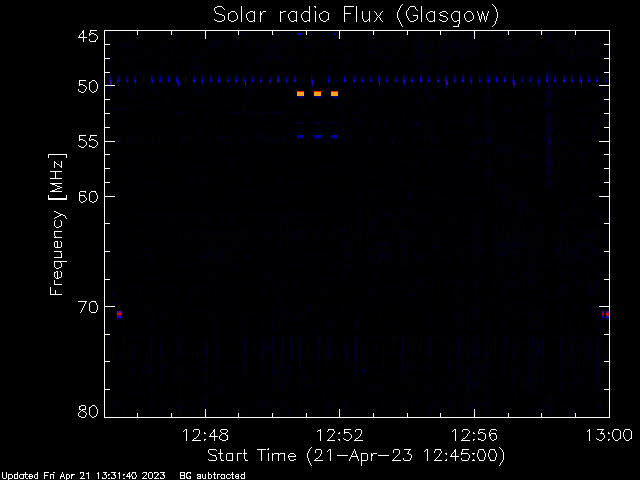The width and height of the screenshot is (640, 480).
Task: Click the 13:00 time tick label
Action: pyautogui.click(x=609, y=436)
